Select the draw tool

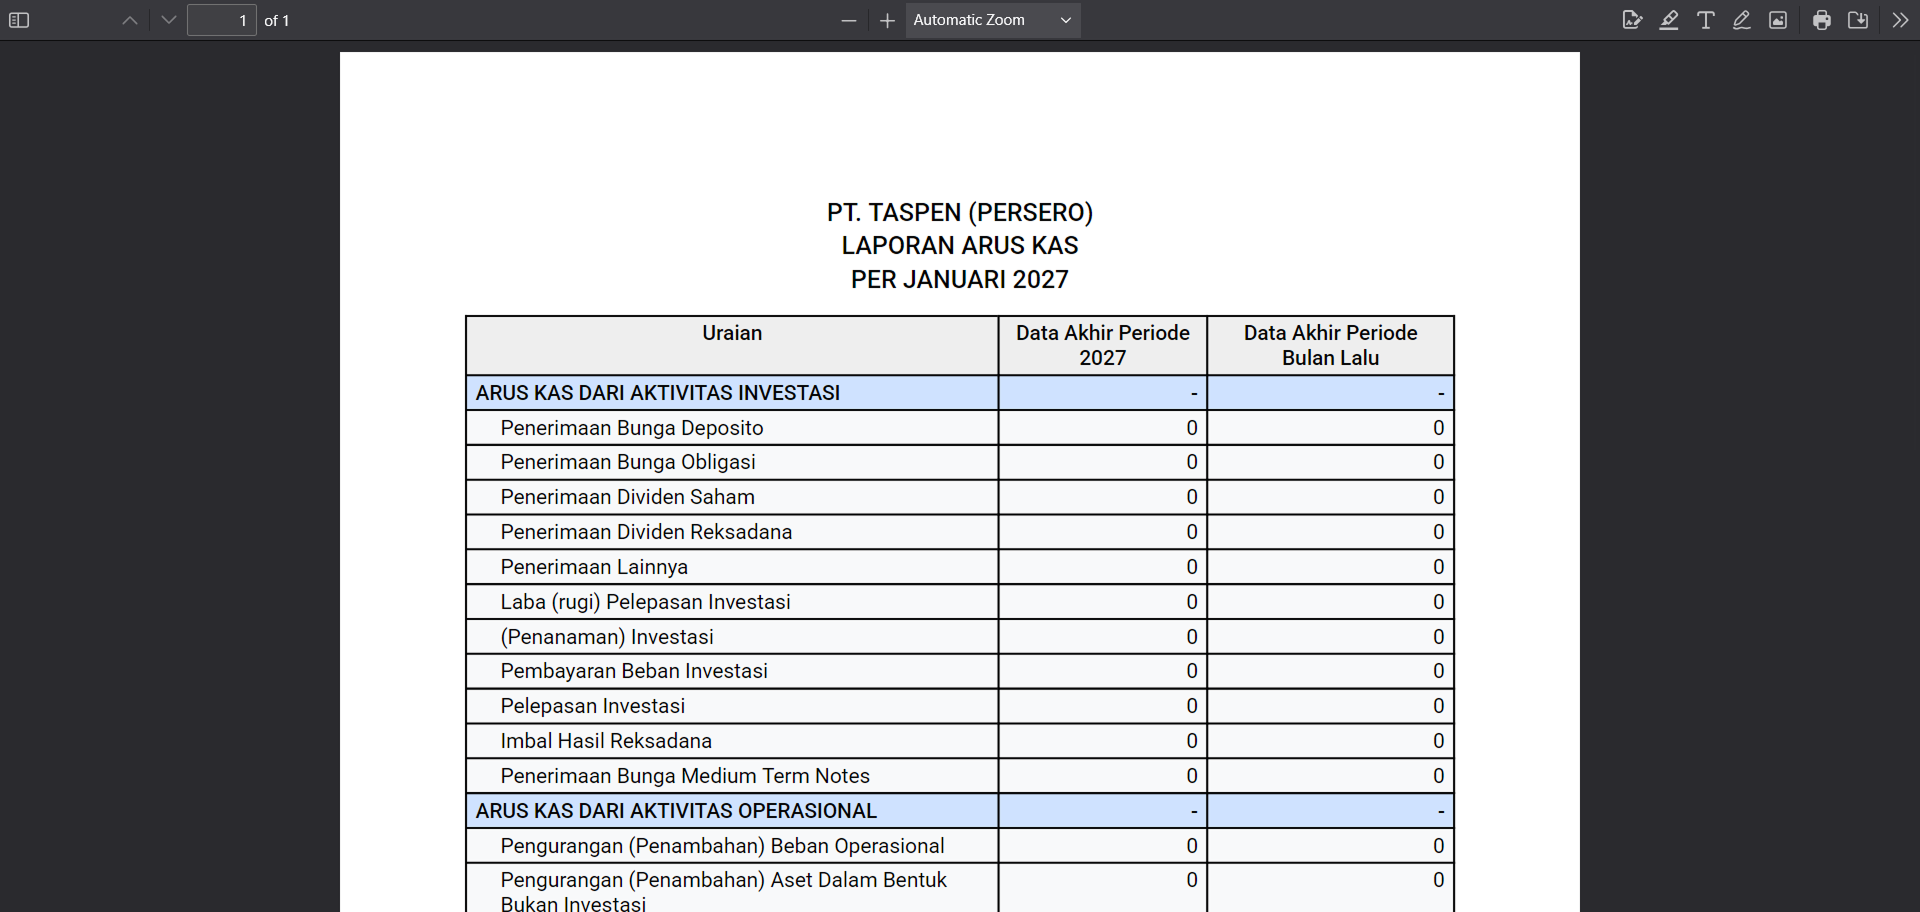(1742, 20)
